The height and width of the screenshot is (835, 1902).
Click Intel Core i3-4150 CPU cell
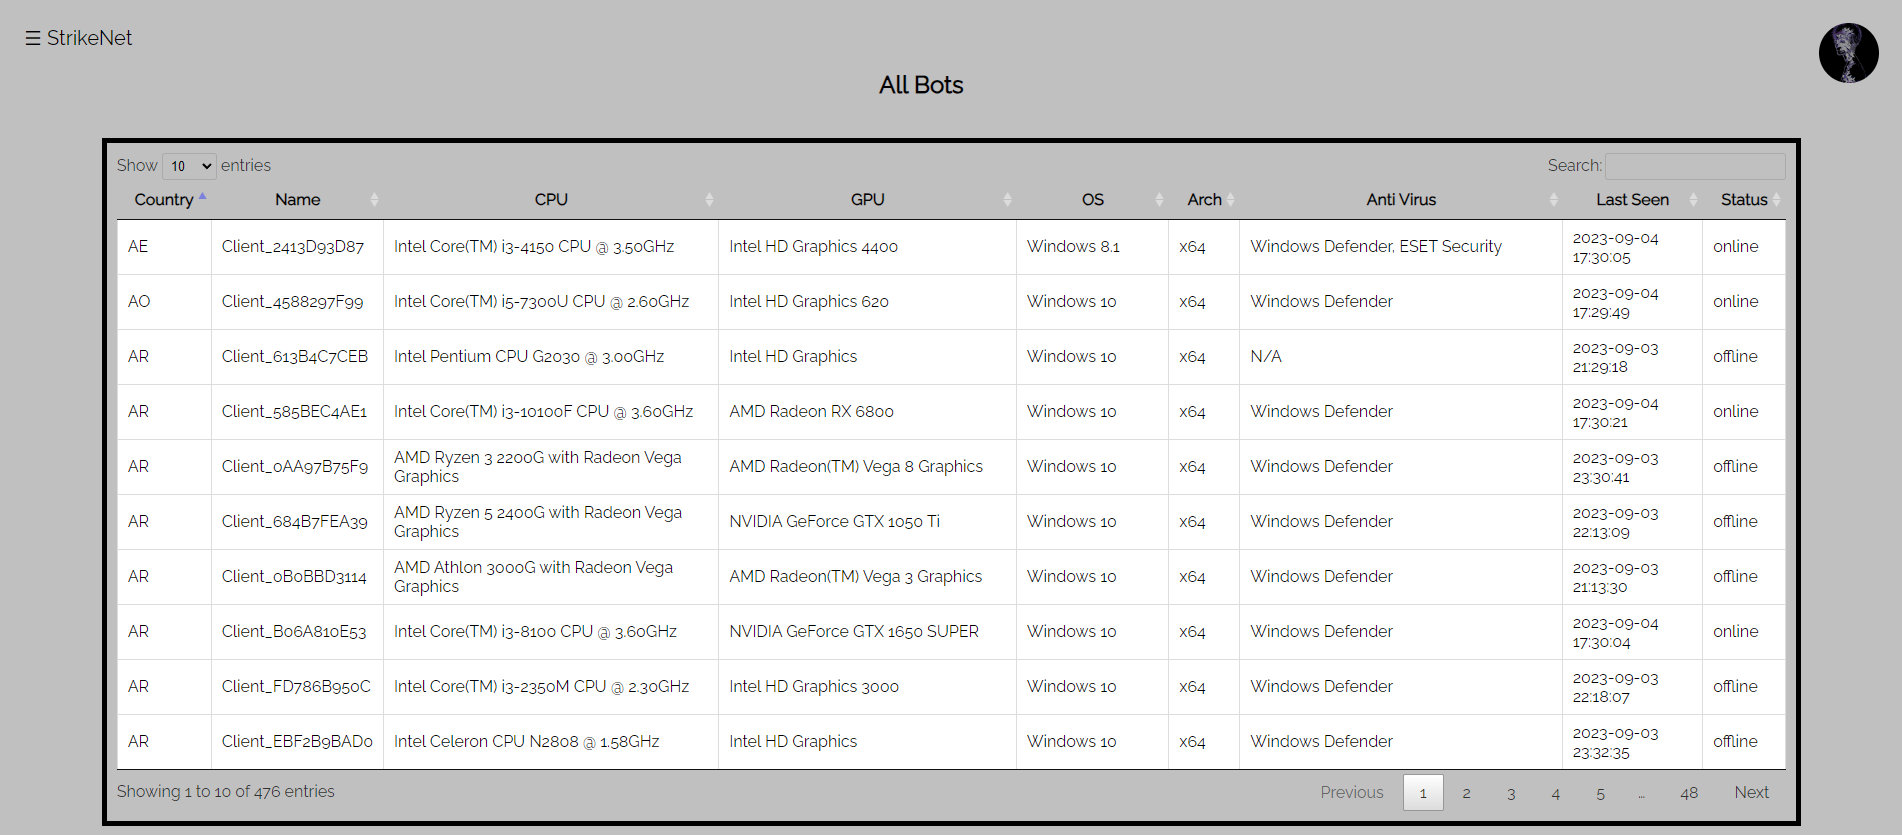551,247
